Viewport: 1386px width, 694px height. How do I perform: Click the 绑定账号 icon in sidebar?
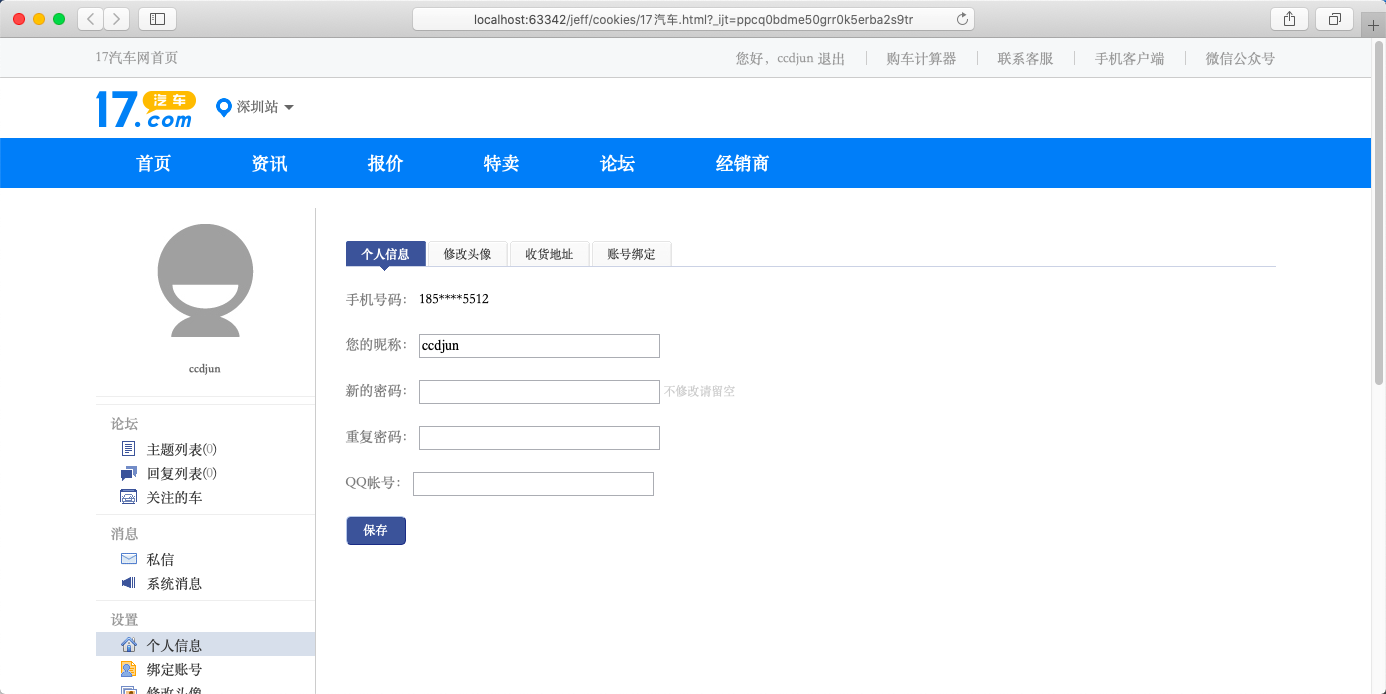point(128,669)
